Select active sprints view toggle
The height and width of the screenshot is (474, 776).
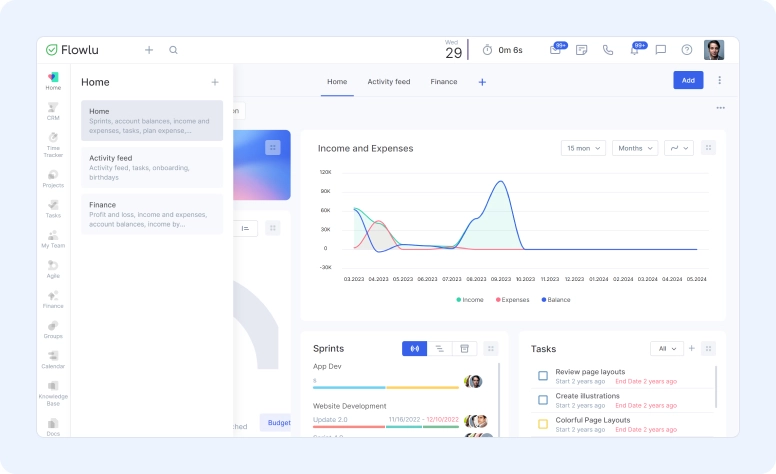(415, 348)
